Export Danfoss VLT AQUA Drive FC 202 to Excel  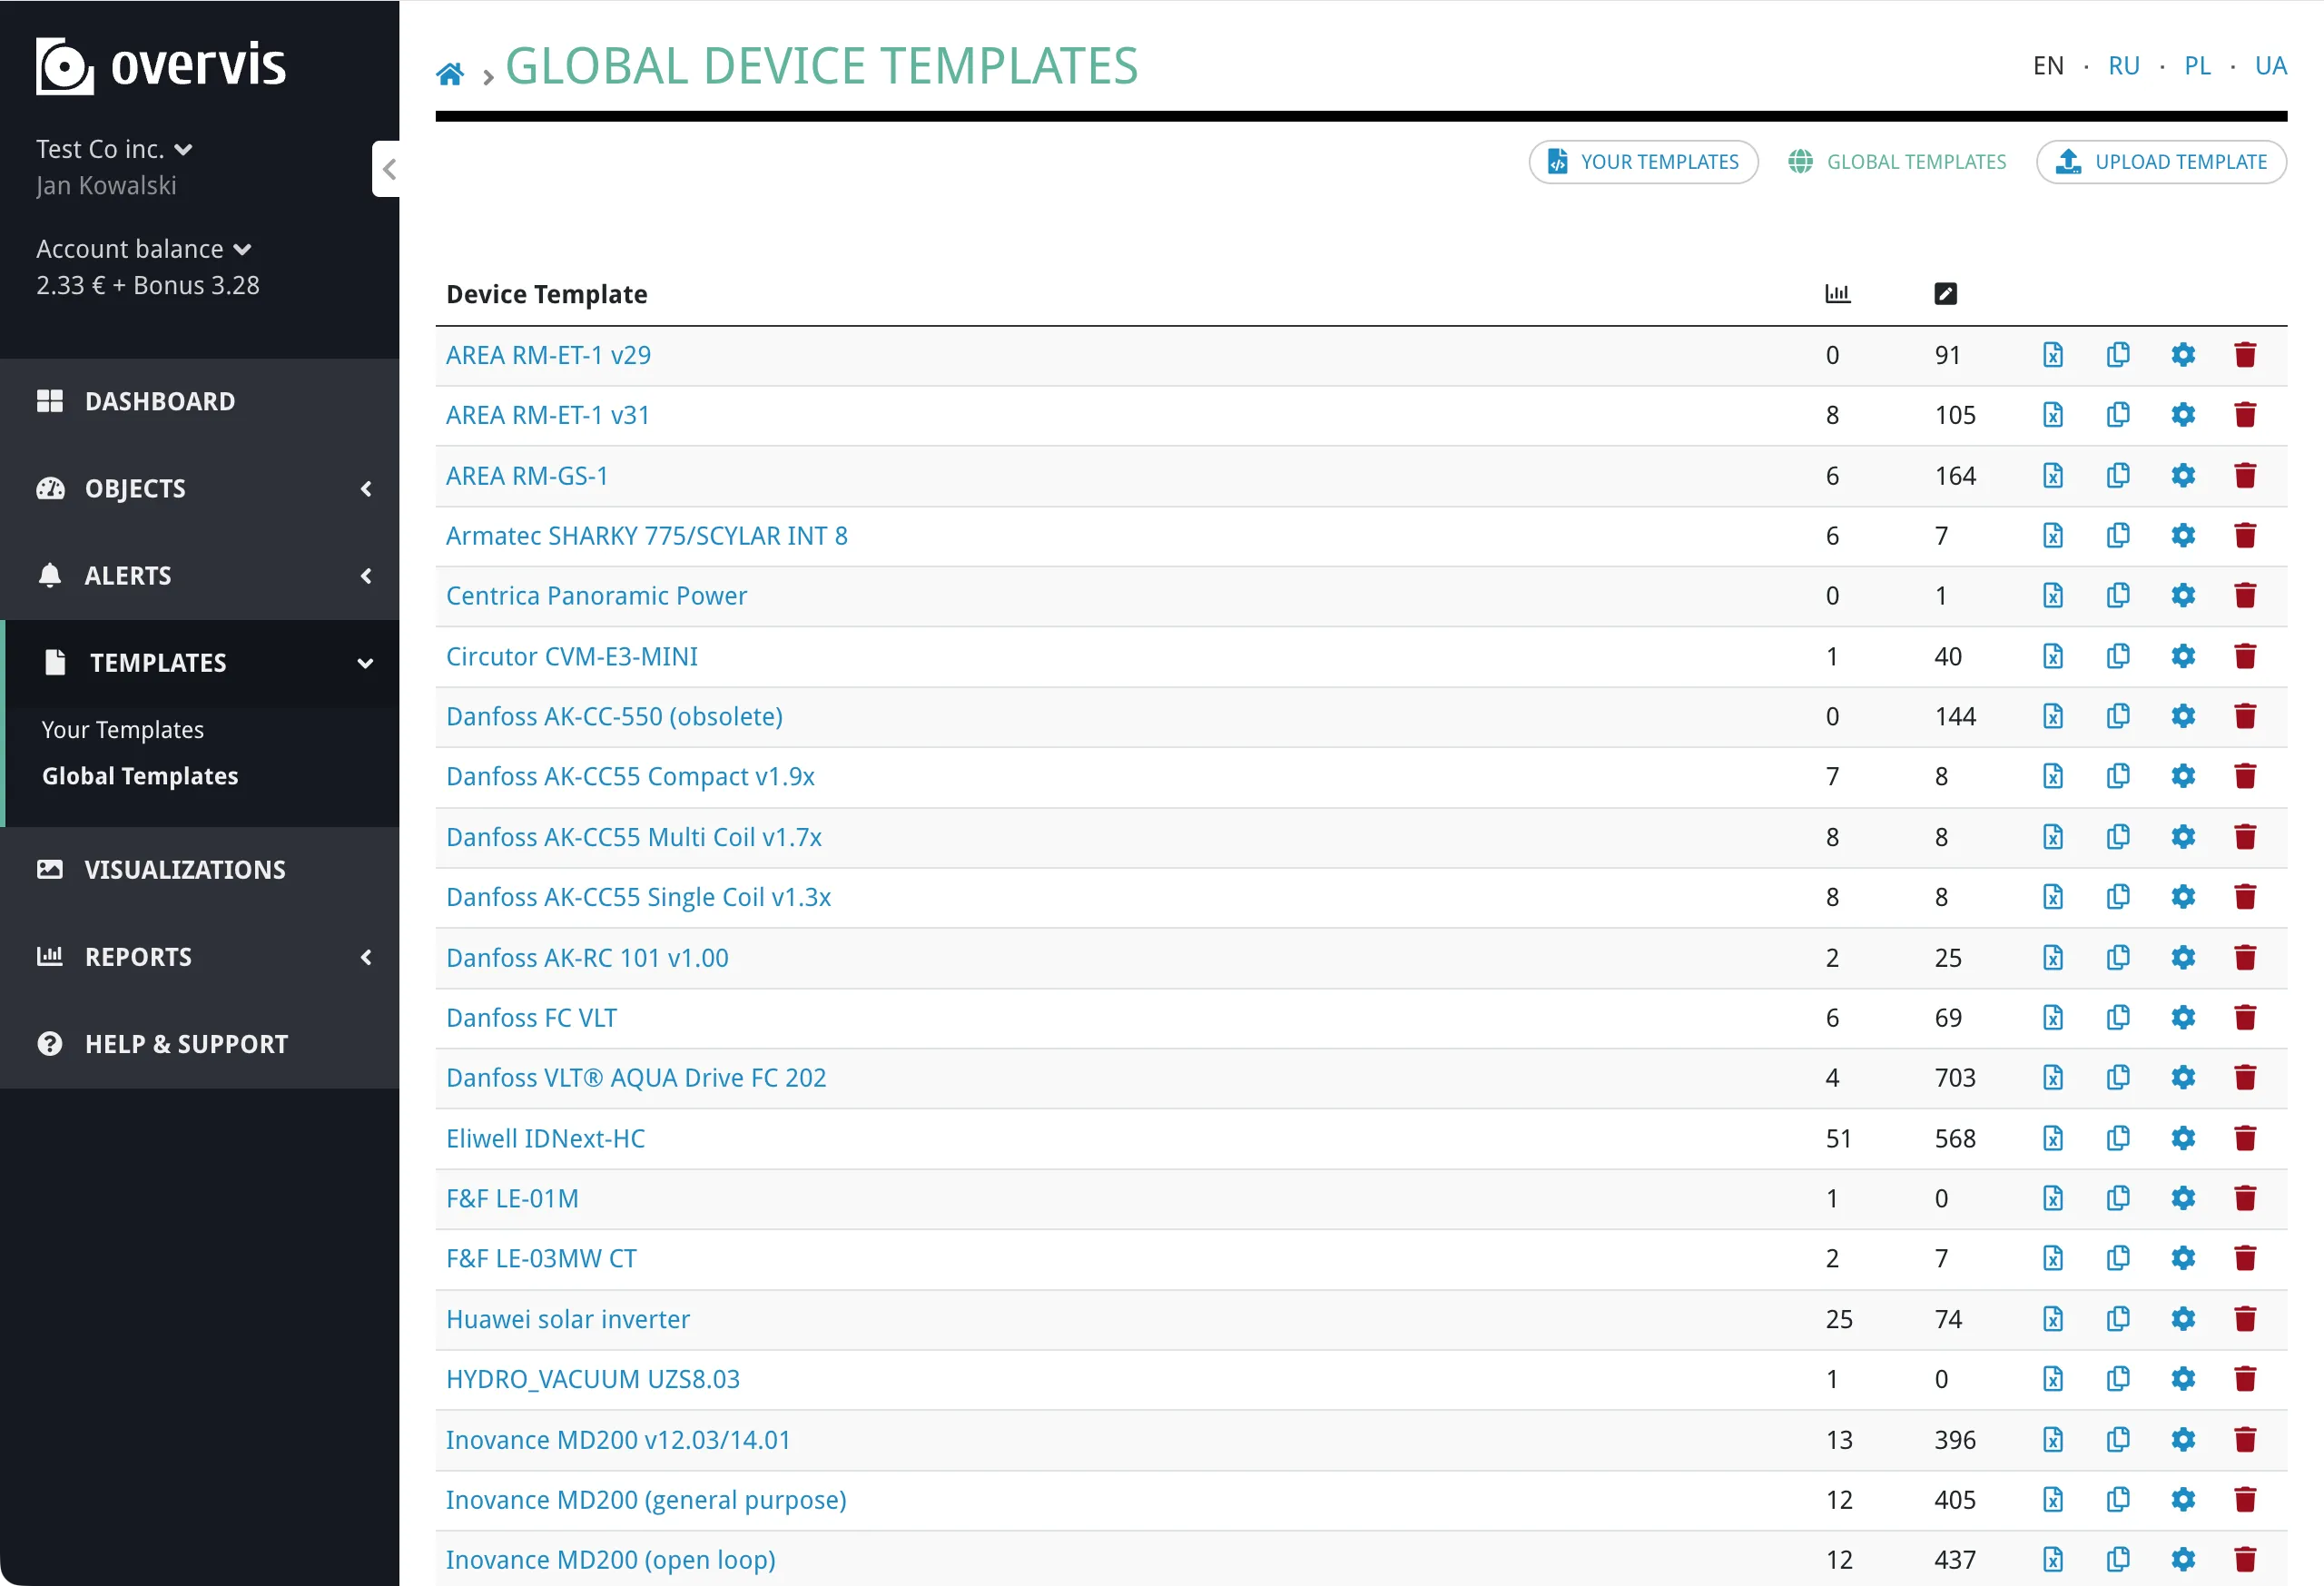click(2052, 1078)
